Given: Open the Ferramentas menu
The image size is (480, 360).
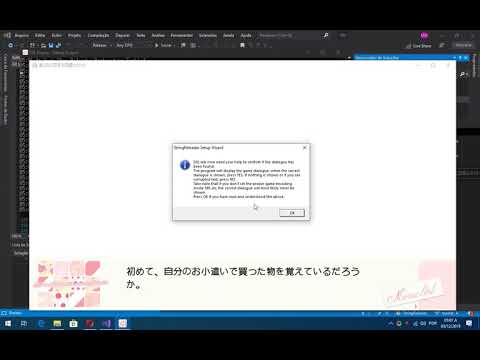Looking at the screenshot, I should coord(182,35).
